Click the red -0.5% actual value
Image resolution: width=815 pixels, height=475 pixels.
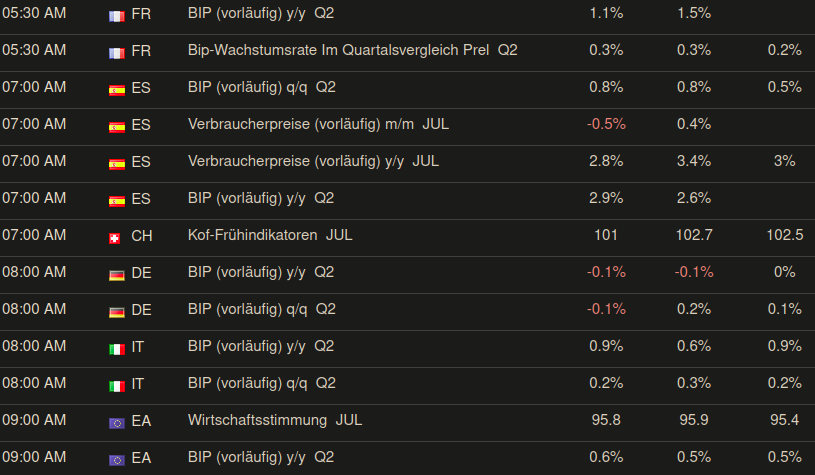(607, 124)
